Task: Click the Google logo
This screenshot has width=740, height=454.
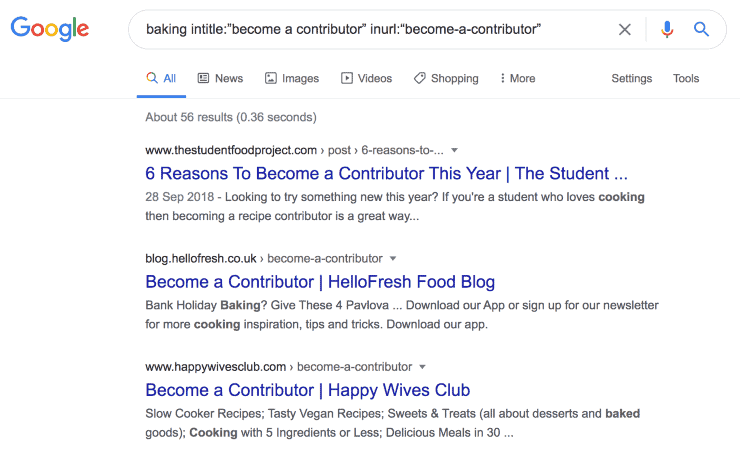Action: click(50, 28)
